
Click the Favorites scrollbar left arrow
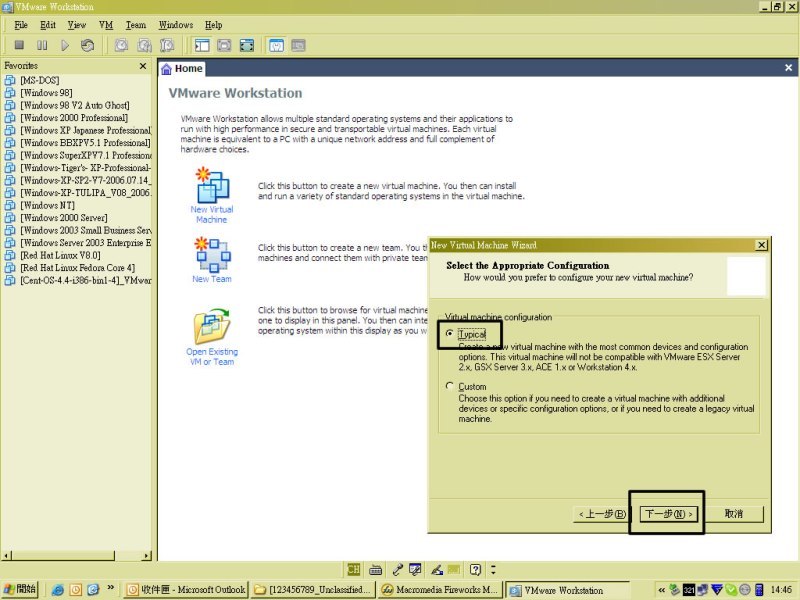(x=6, y=555)
